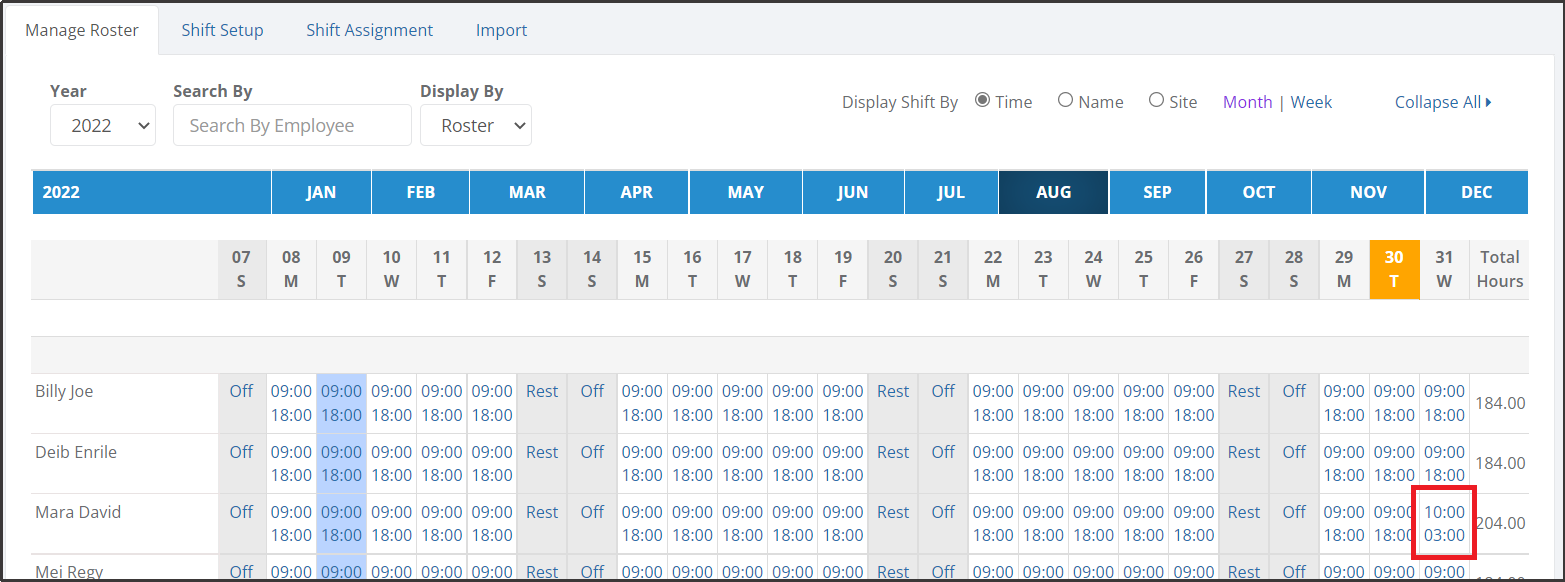
Task: Click Mara David's 204.00 total hours
Action: (1501, 523)
